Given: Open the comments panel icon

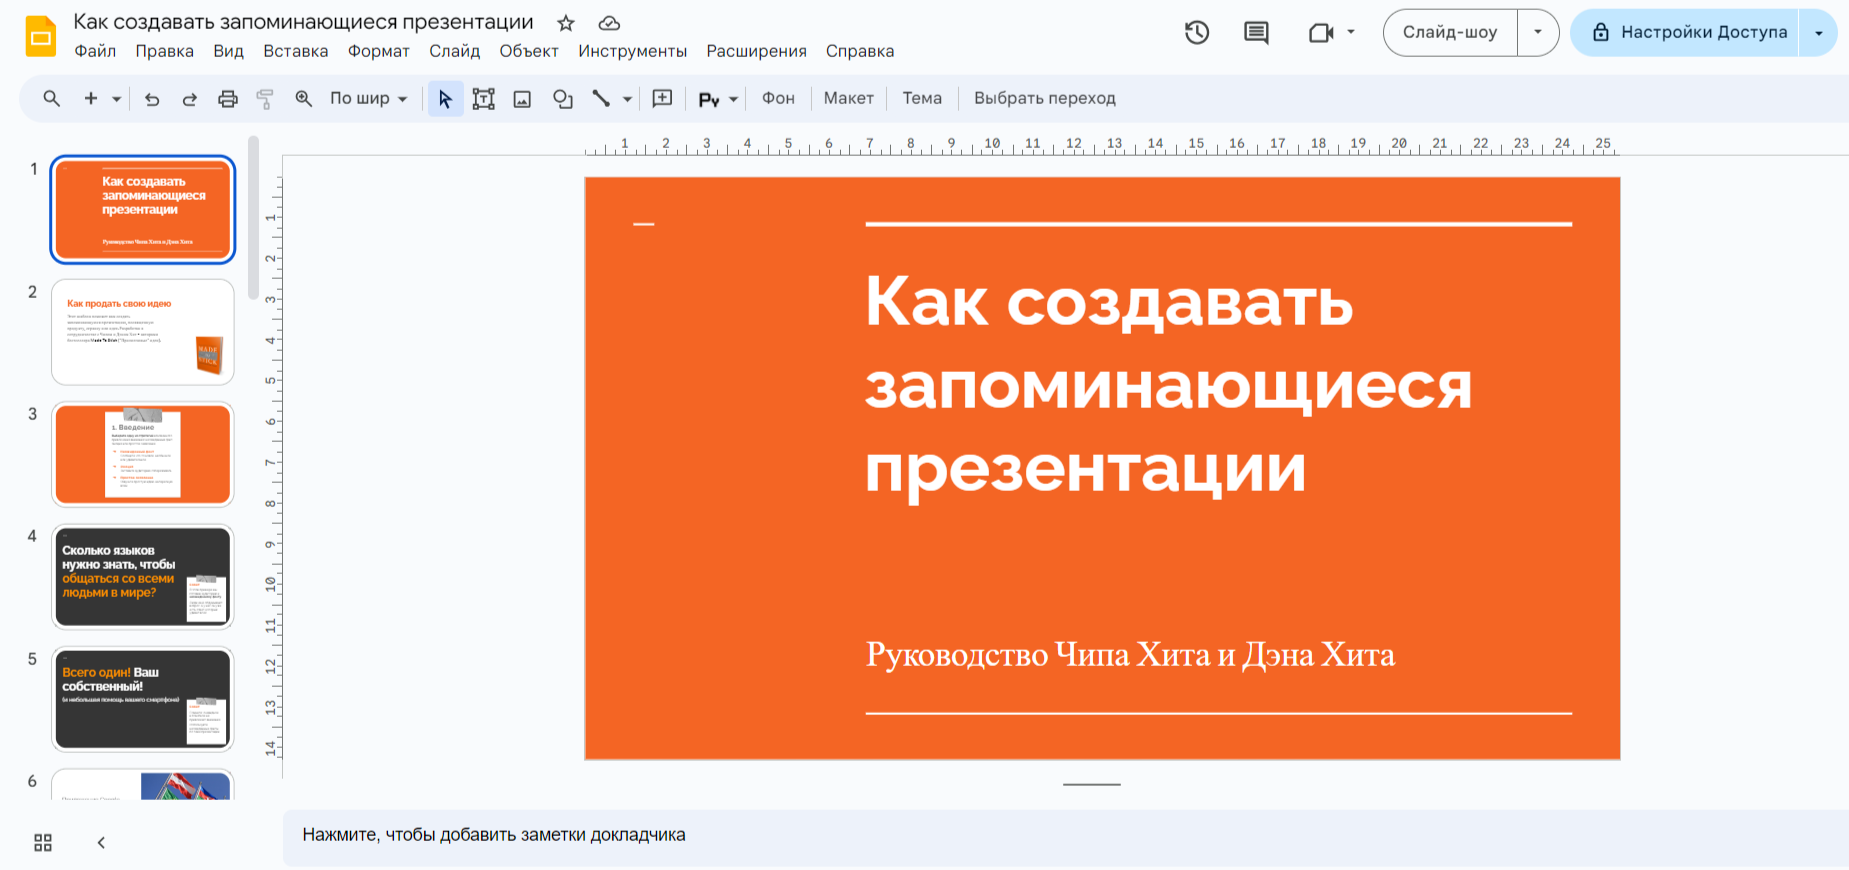Looking at the screenshot, I should click(x=1256, y=33).
